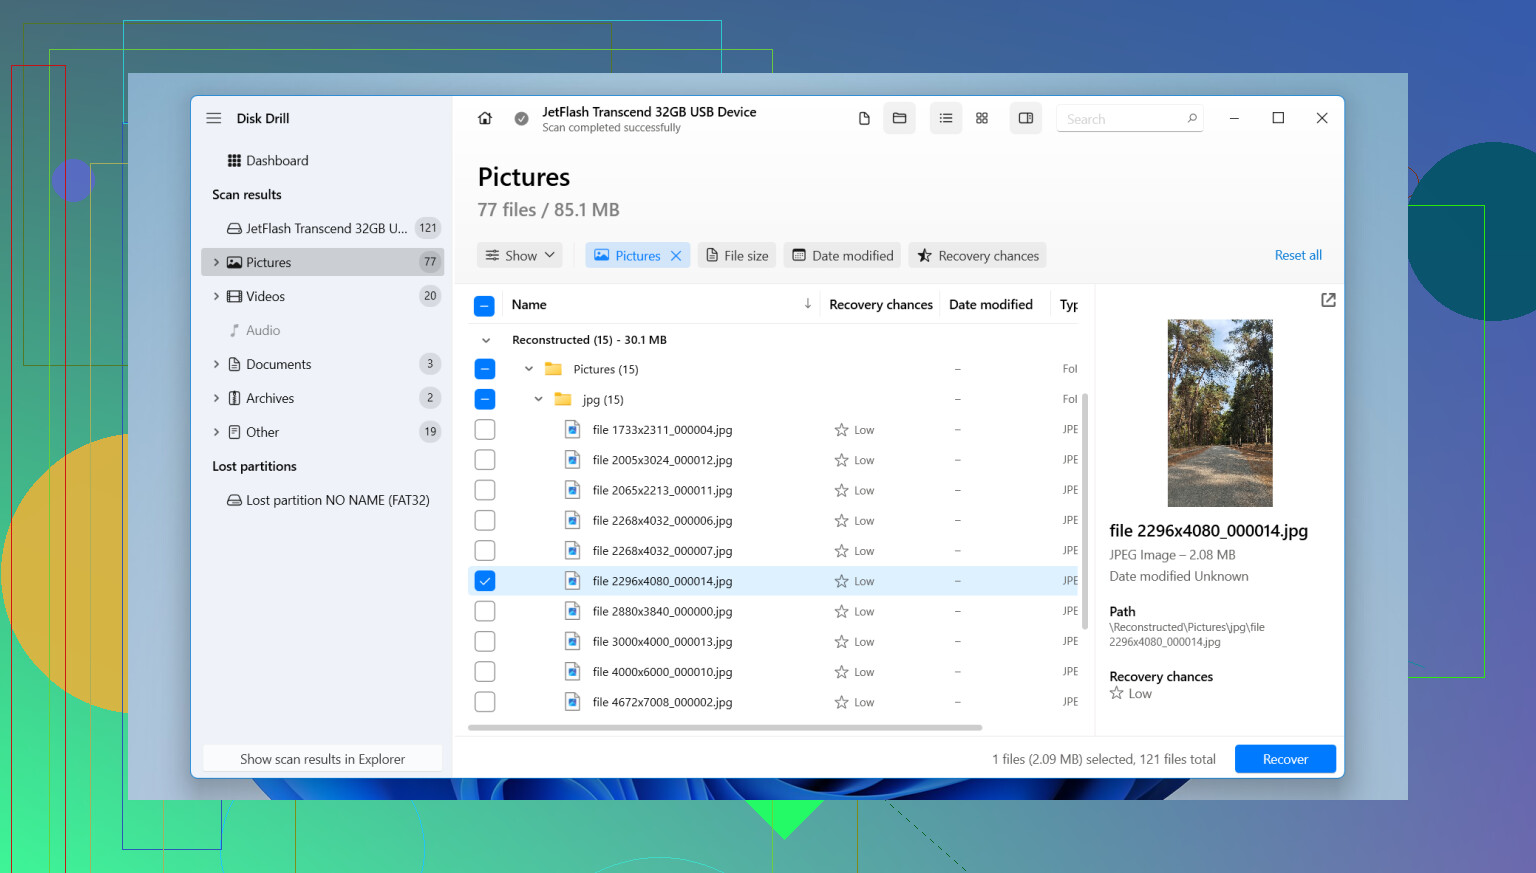The width and height of the screenshot is (1536, 873).
Task: Select list view layout icon
Action: click(x=946, y=118)
